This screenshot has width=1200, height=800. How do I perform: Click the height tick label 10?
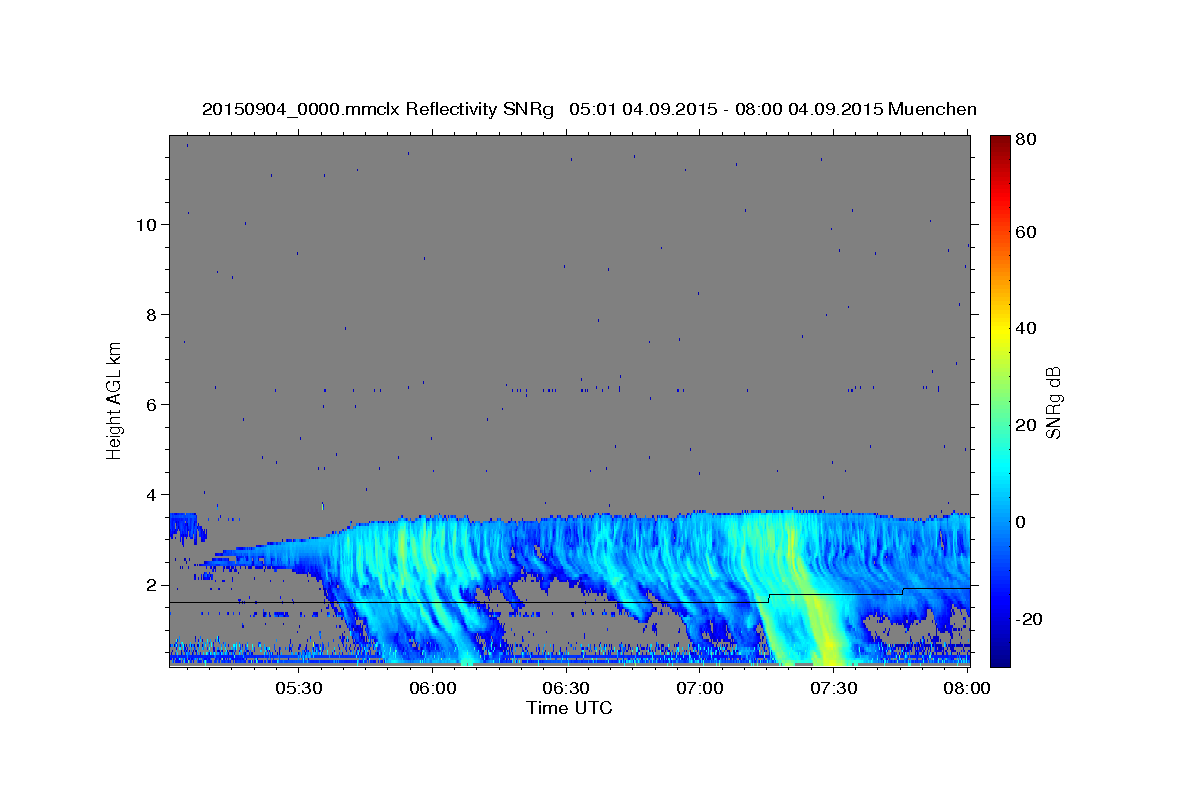(147, 224)
